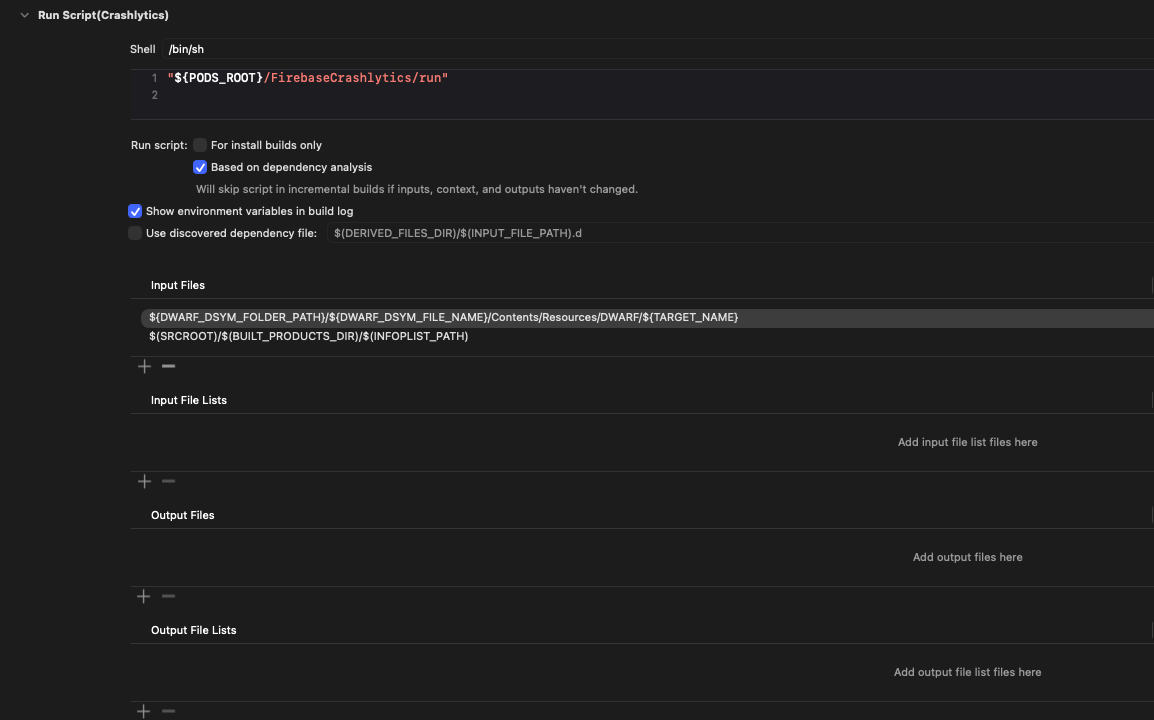Enable For install builds only
This screenshot has width=1154, height=720.
coord(199,145)
